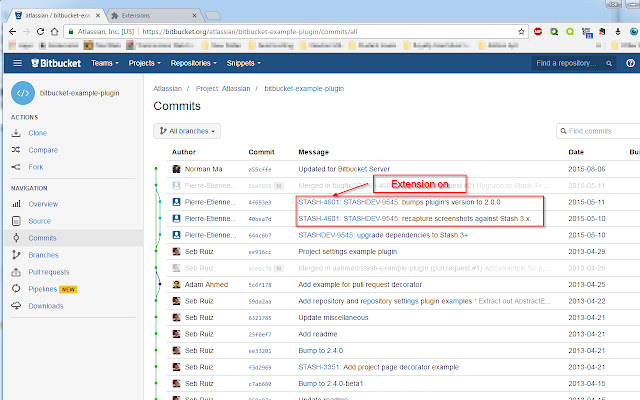Click the Compare shuffle icon
Viewport: 640px width, 400px height.
click(16, 150)
